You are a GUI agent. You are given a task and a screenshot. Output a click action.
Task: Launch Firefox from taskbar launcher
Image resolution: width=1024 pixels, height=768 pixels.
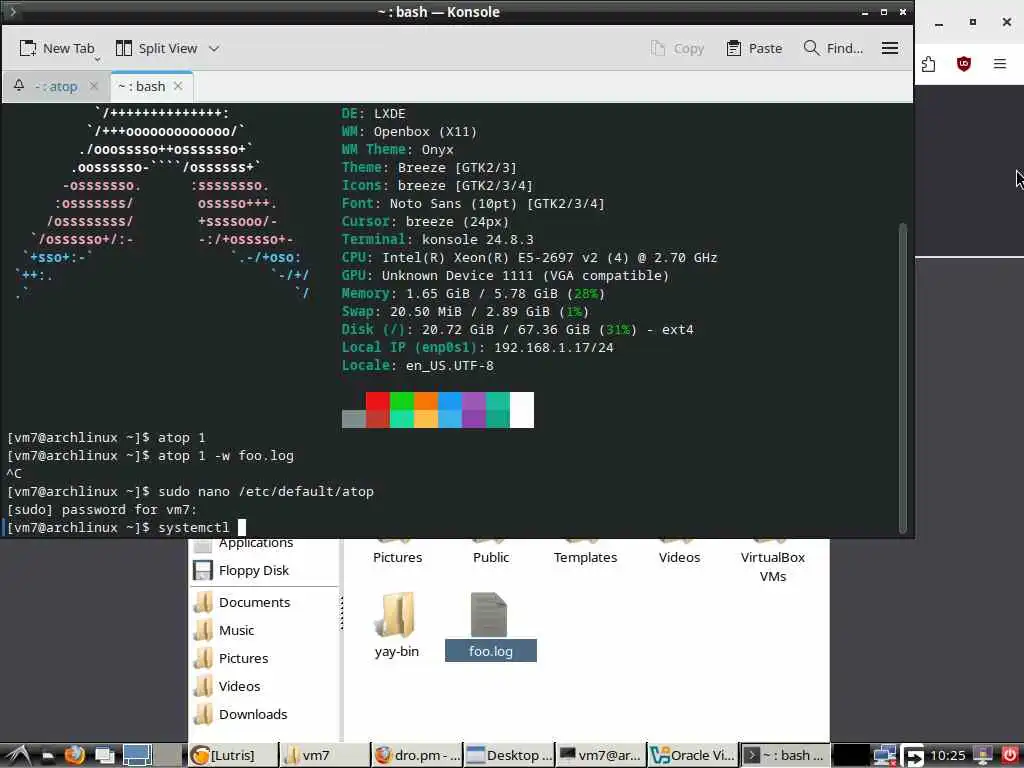click(74, 756)
